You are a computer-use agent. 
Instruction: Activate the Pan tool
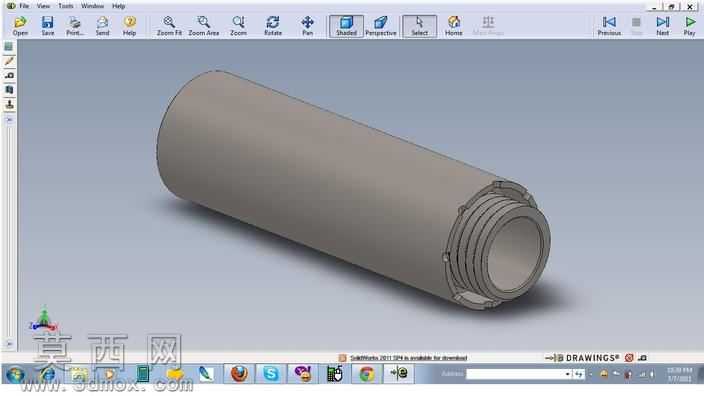[308, 26]
